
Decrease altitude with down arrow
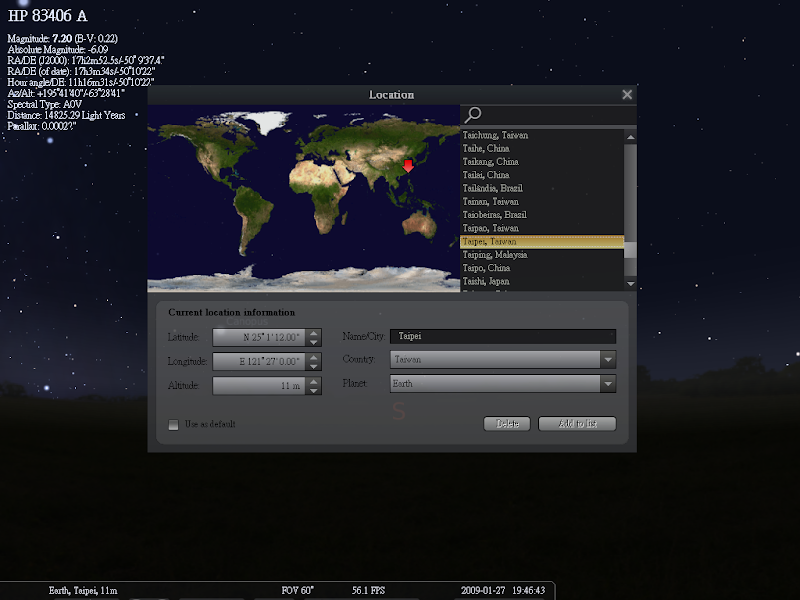tap(314, 390)
